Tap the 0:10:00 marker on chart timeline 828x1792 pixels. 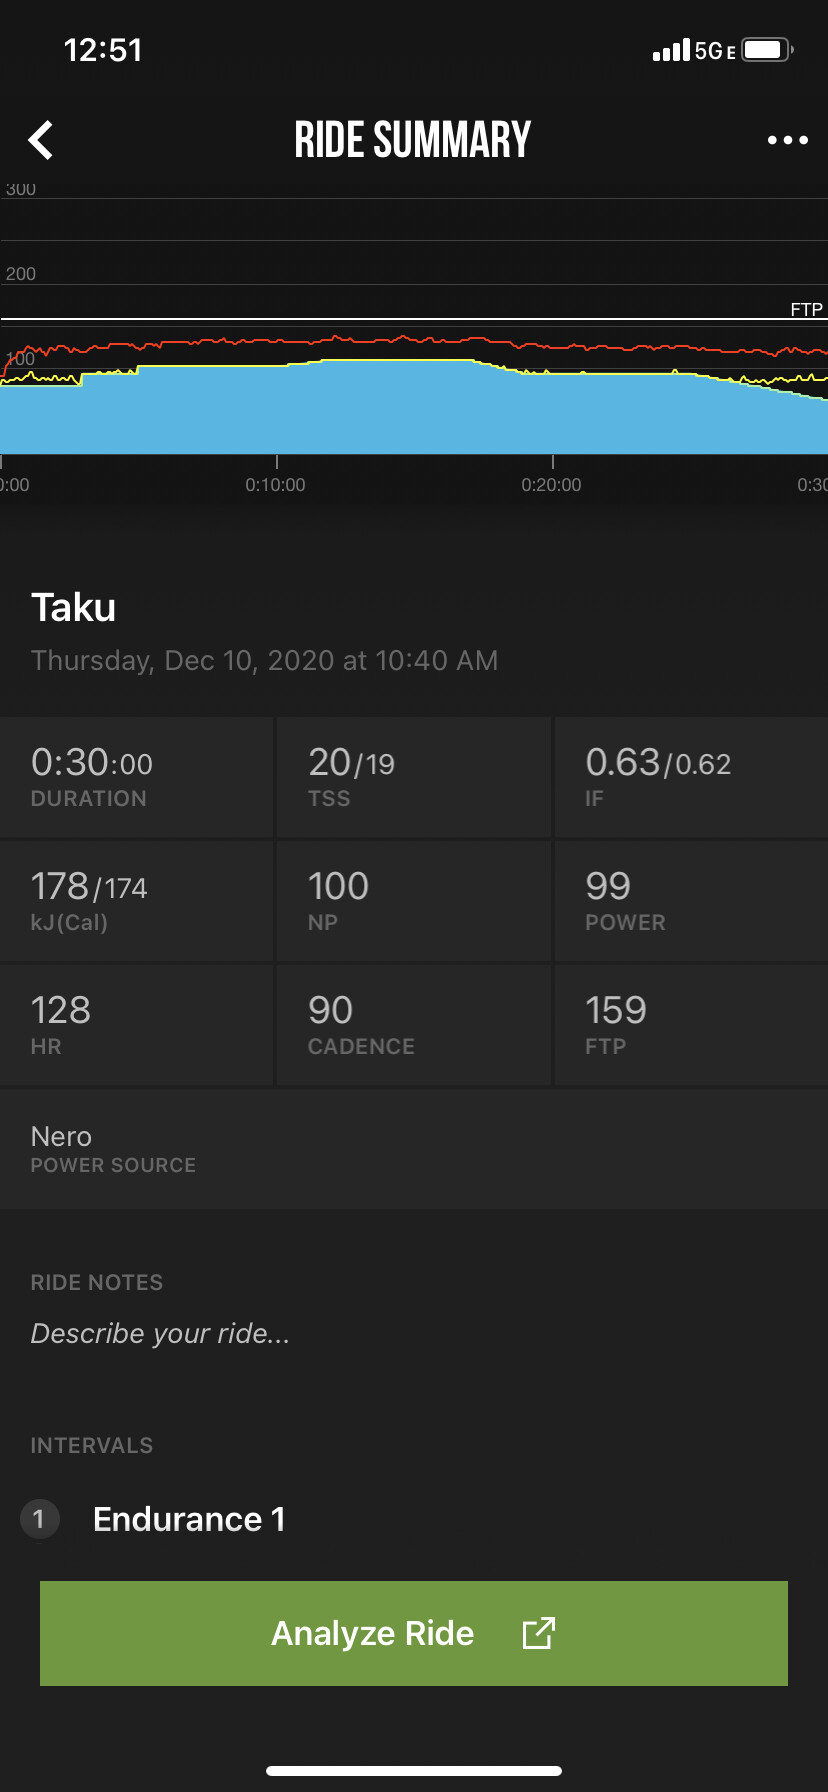(276, 485)
